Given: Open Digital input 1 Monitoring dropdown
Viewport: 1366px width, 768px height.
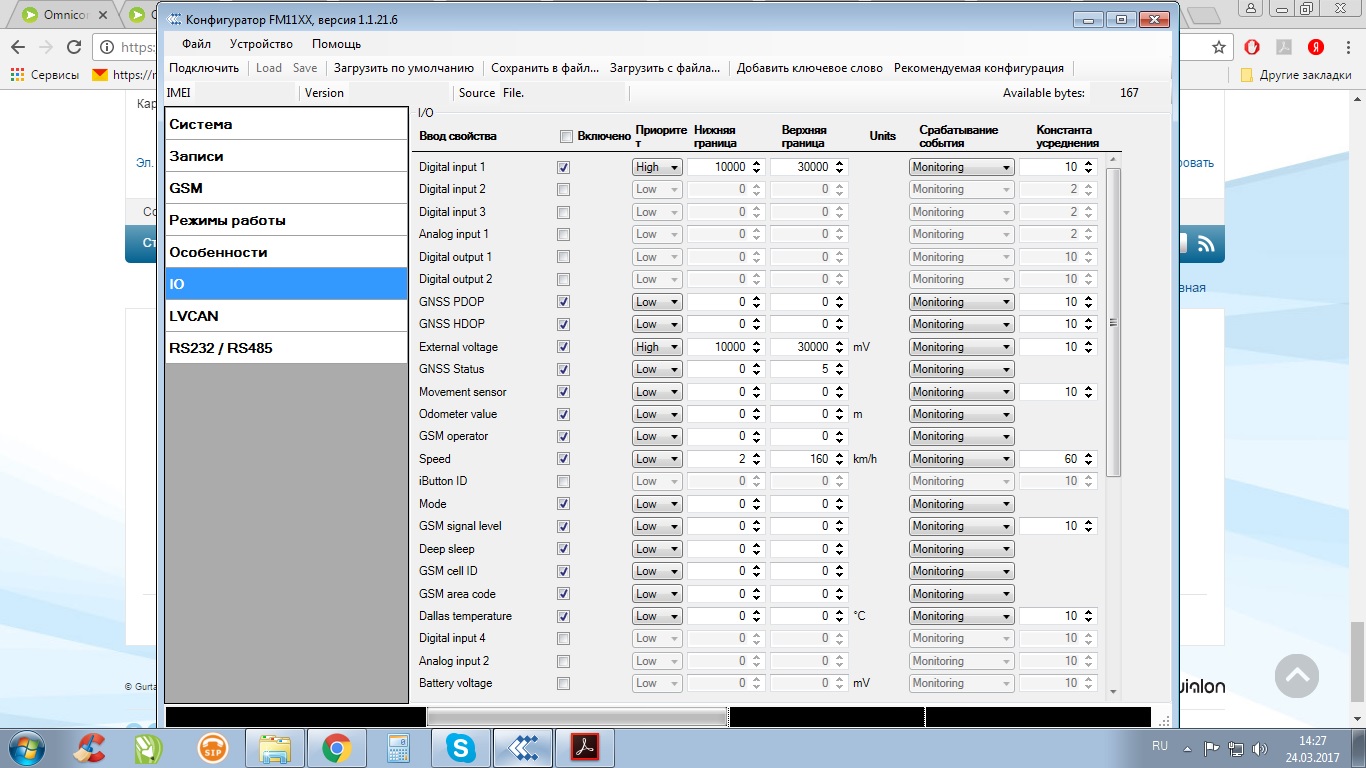Looking at the screenshot, I should click(x=961, y=167).
